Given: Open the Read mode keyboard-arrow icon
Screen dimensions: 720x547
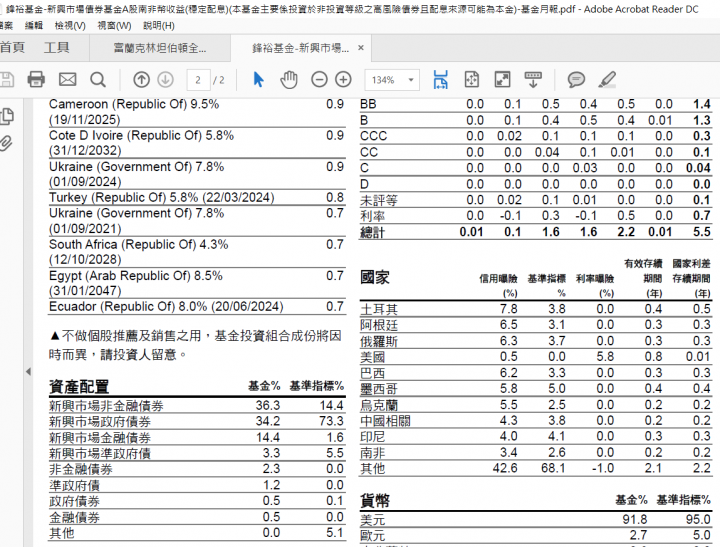Looking at the screenshot, I should pyautogui.click(x=533, y=80).
